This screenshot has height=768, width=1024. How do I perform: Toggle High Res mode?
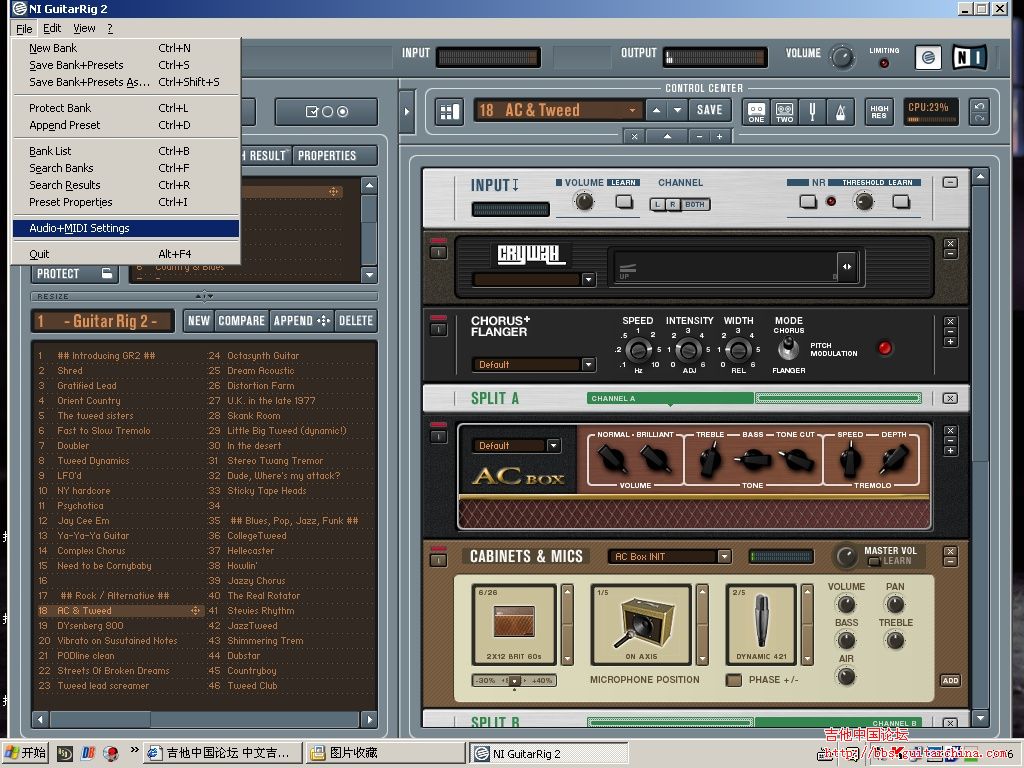click(879, 111)
